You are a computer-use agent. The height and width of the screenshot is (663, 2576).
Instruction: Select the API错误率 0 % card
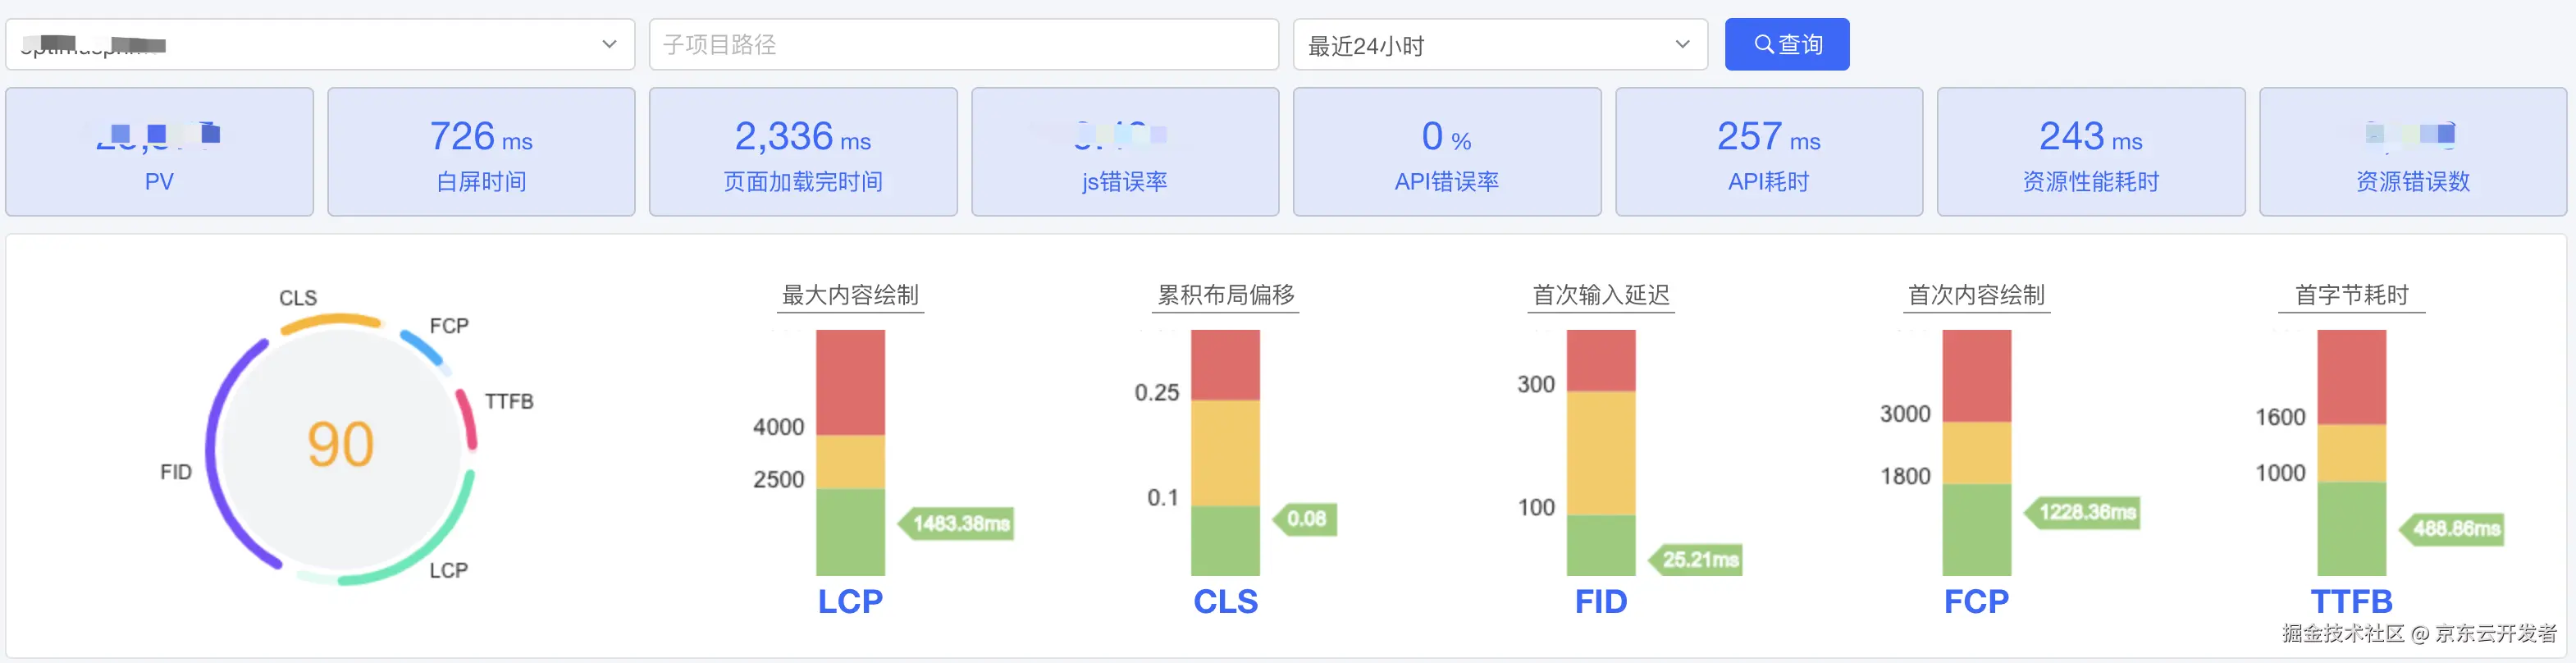tap(1447, 152)
